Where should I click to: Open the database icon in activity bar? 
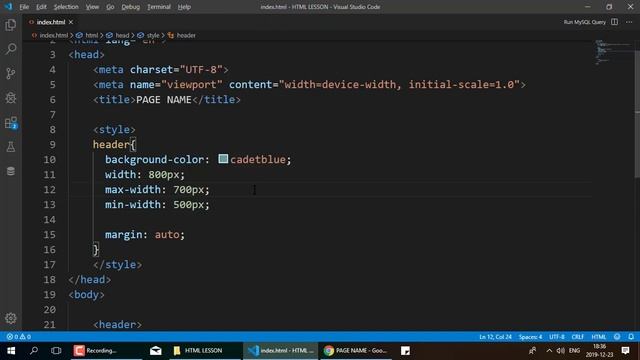click(11, 171)
